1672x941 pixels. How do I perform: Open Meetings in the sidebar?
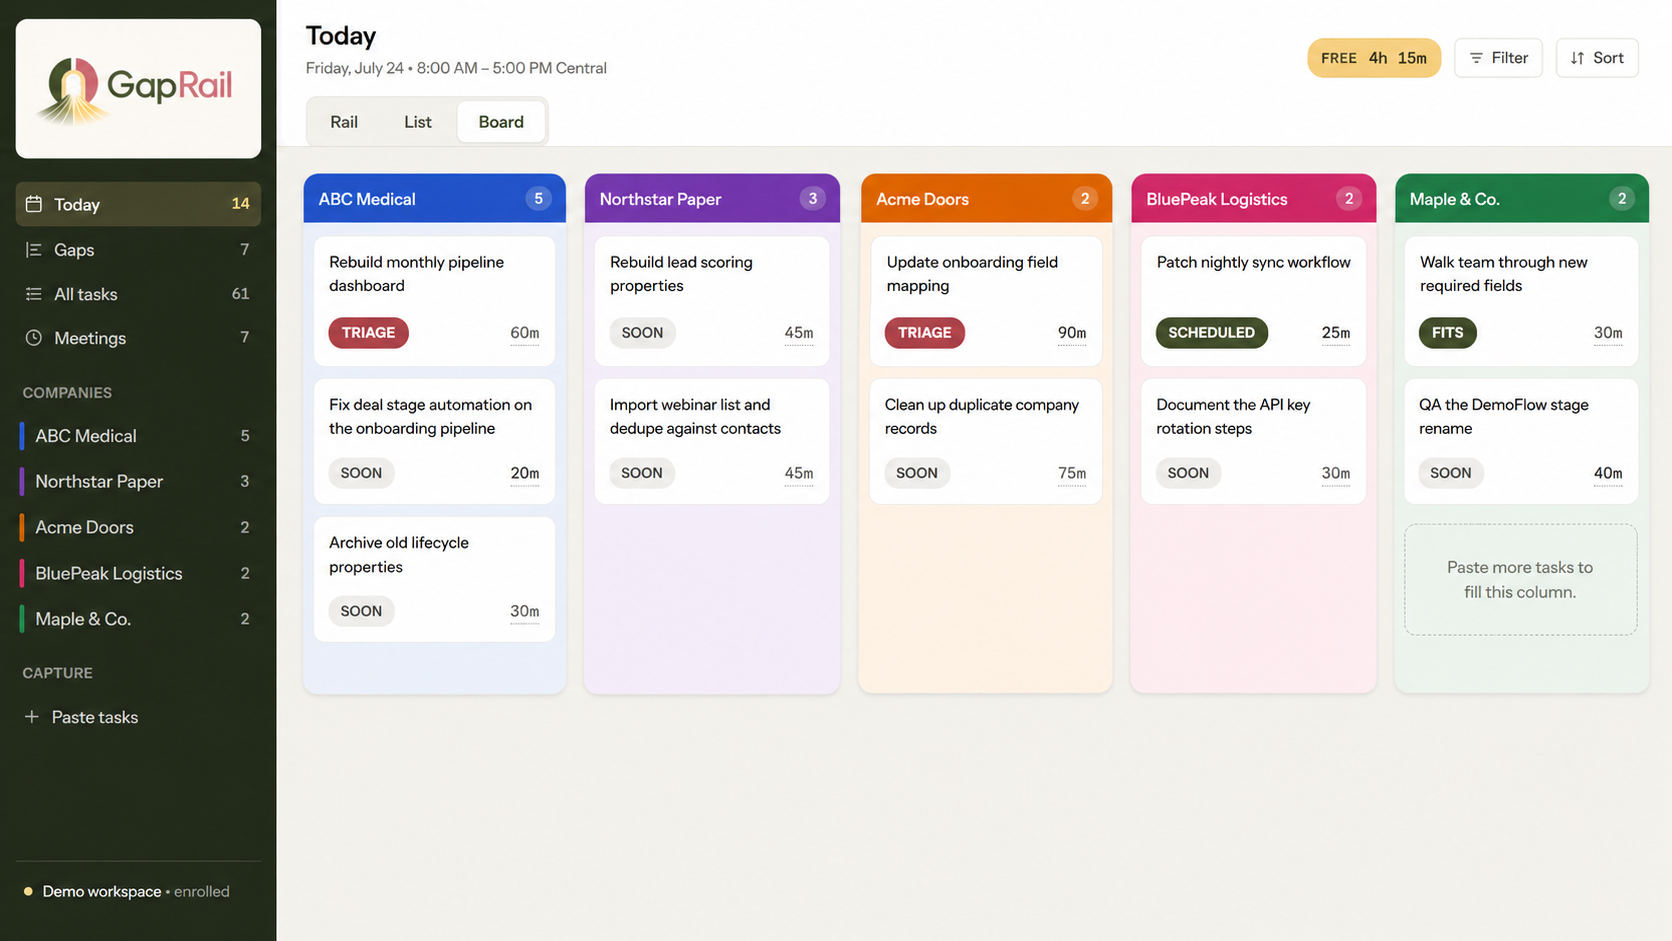138,338
